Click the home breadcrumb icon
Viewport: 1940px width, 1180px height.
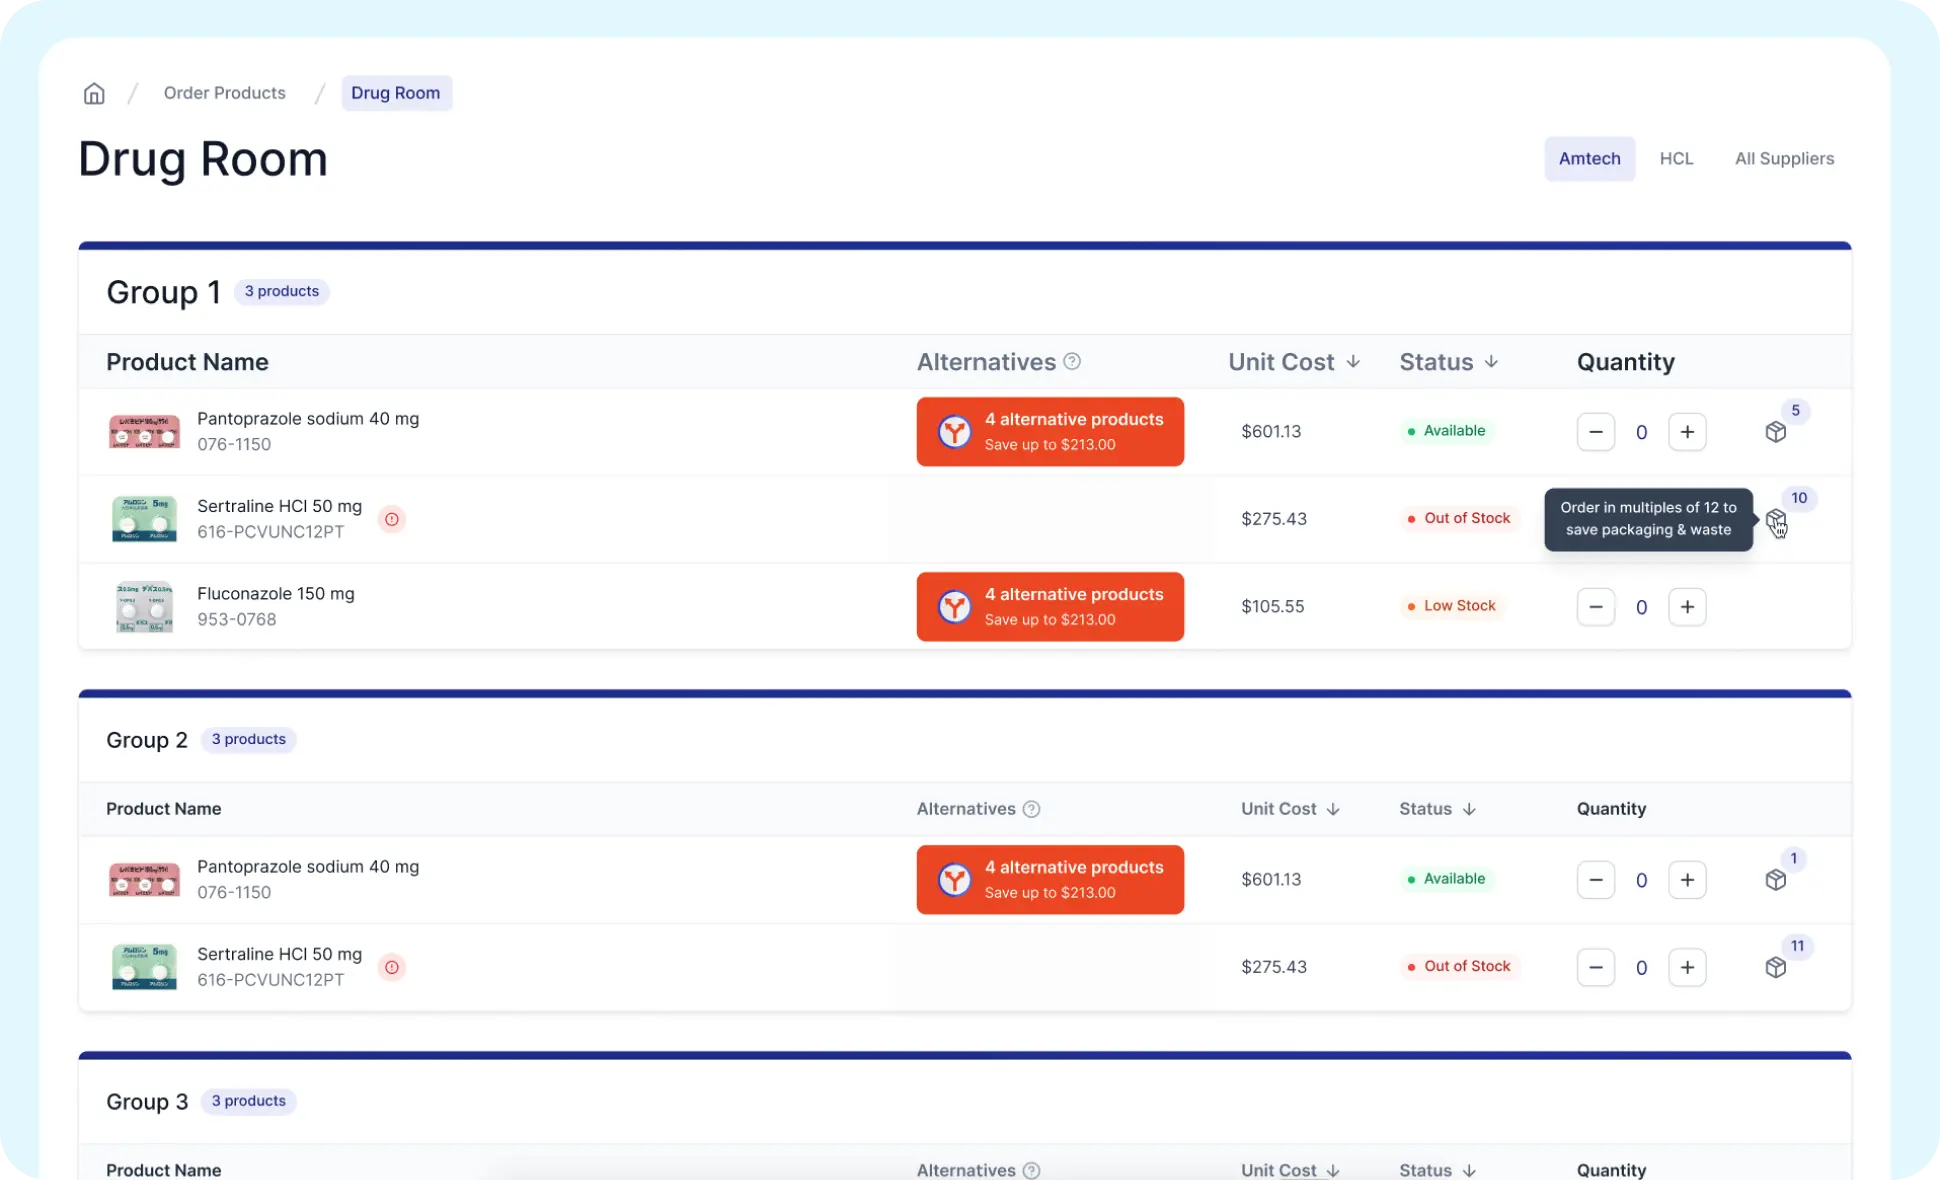click(94, 93)
